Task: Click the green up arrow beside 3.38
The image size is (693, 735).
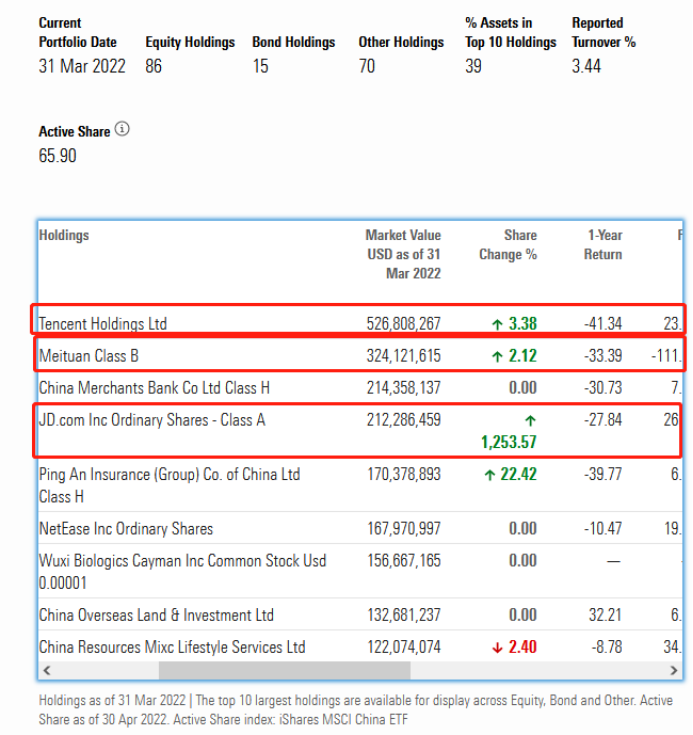Action: click(x=496, y=323)
